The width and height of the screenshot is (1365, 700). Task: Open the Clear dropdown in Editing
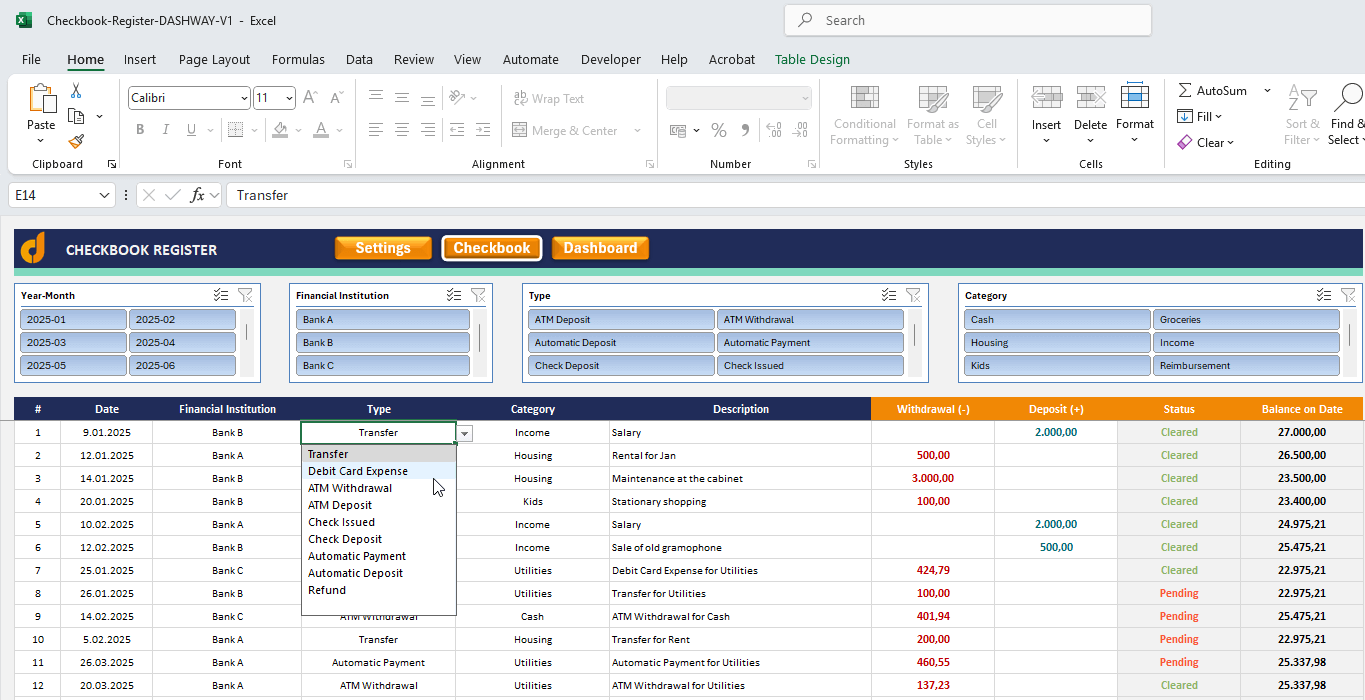click(1206, 142)
